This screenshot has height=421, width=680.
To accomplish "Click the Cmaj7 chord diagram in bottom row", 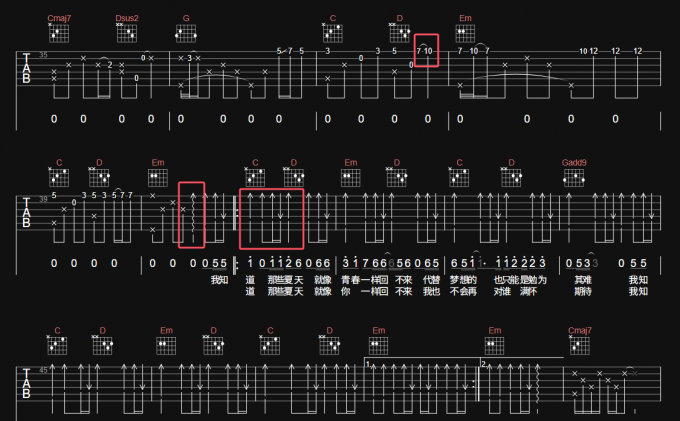I will click(579, 345).
